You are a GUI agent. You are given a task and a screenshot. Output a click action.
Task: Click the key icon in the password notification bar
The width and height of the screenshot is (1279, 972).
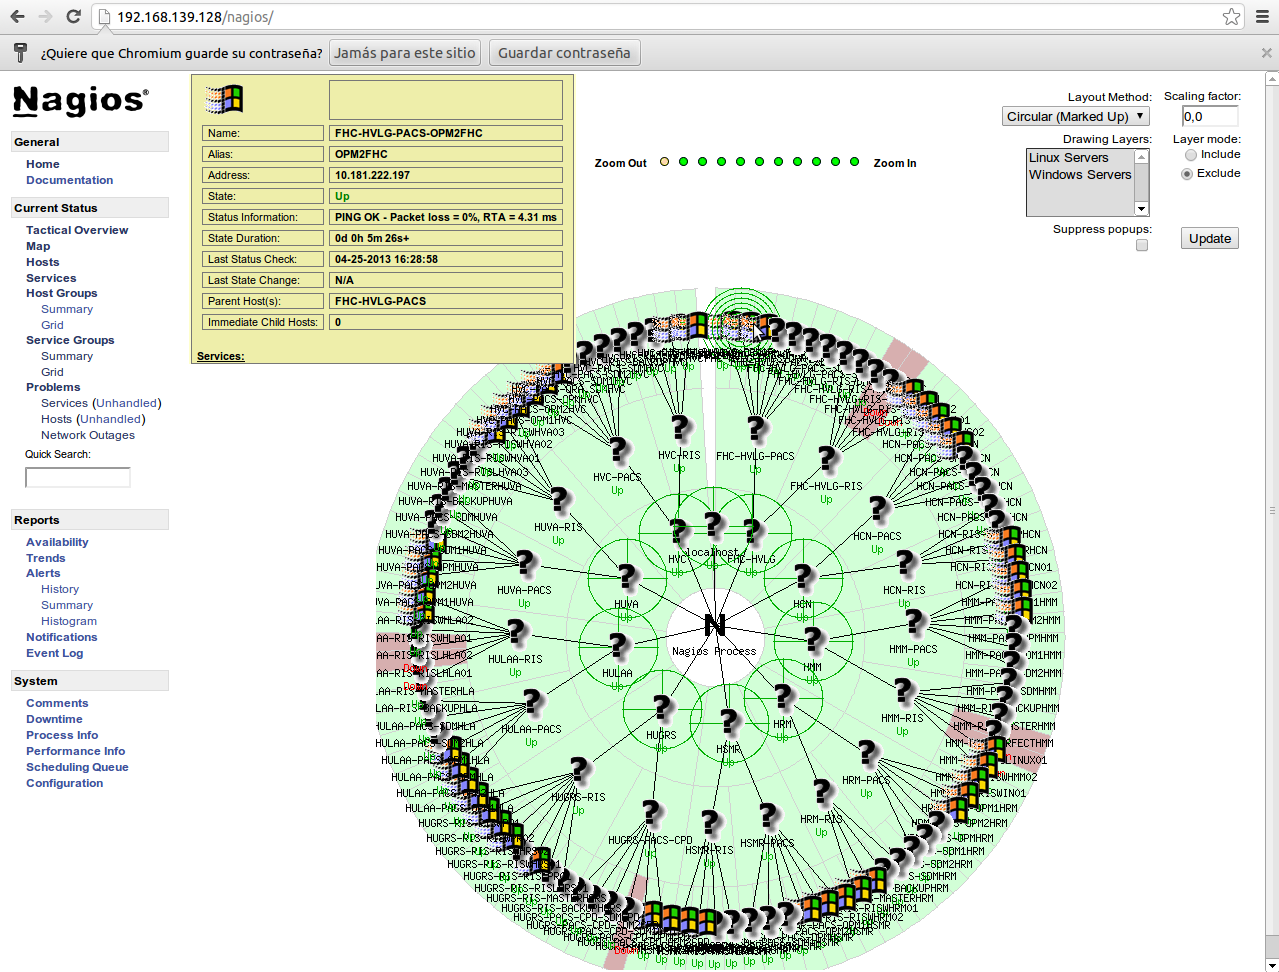(20, 52)
